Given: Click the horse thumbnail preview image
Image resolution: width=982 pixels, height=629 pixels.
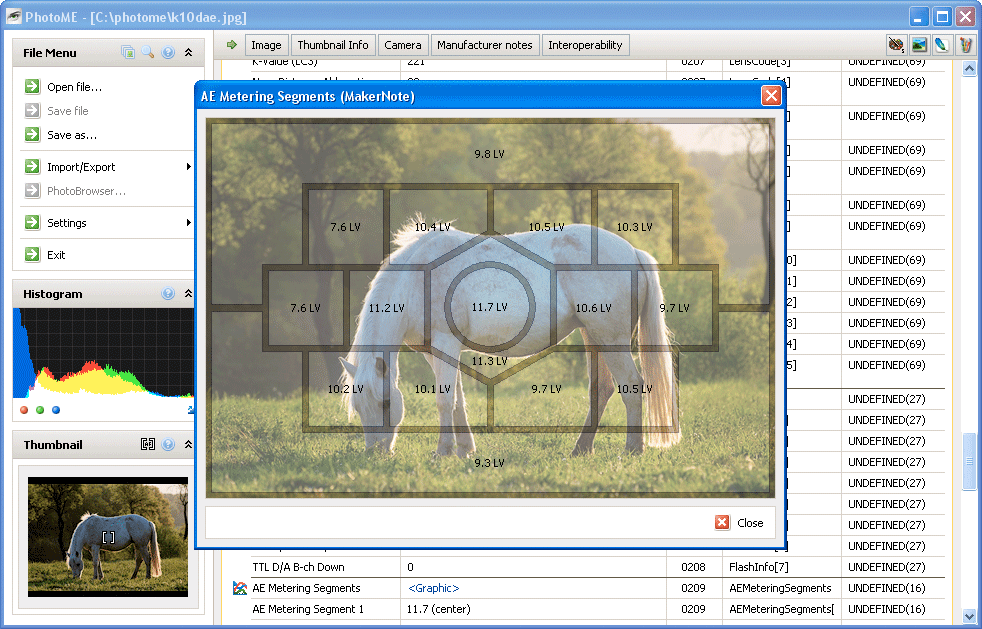Looking at the screenshot, I should (108, 537).
